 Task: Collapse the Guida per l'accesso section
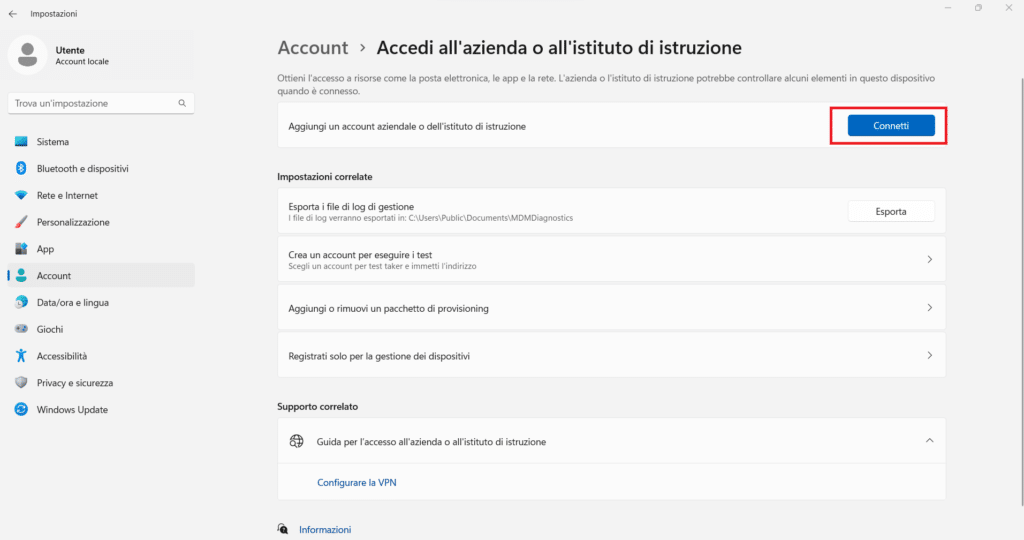point(929,441)
